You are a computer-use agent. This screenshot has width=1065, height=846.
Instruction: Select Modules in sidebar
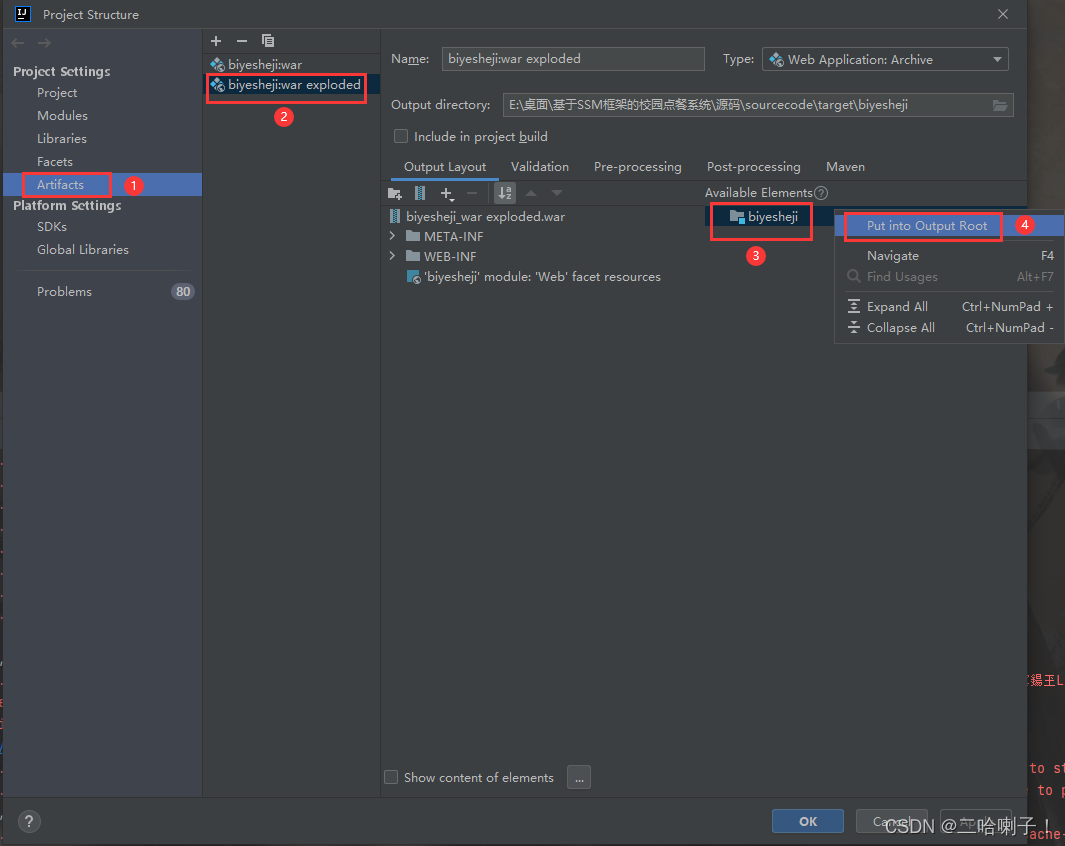[62, 115]
